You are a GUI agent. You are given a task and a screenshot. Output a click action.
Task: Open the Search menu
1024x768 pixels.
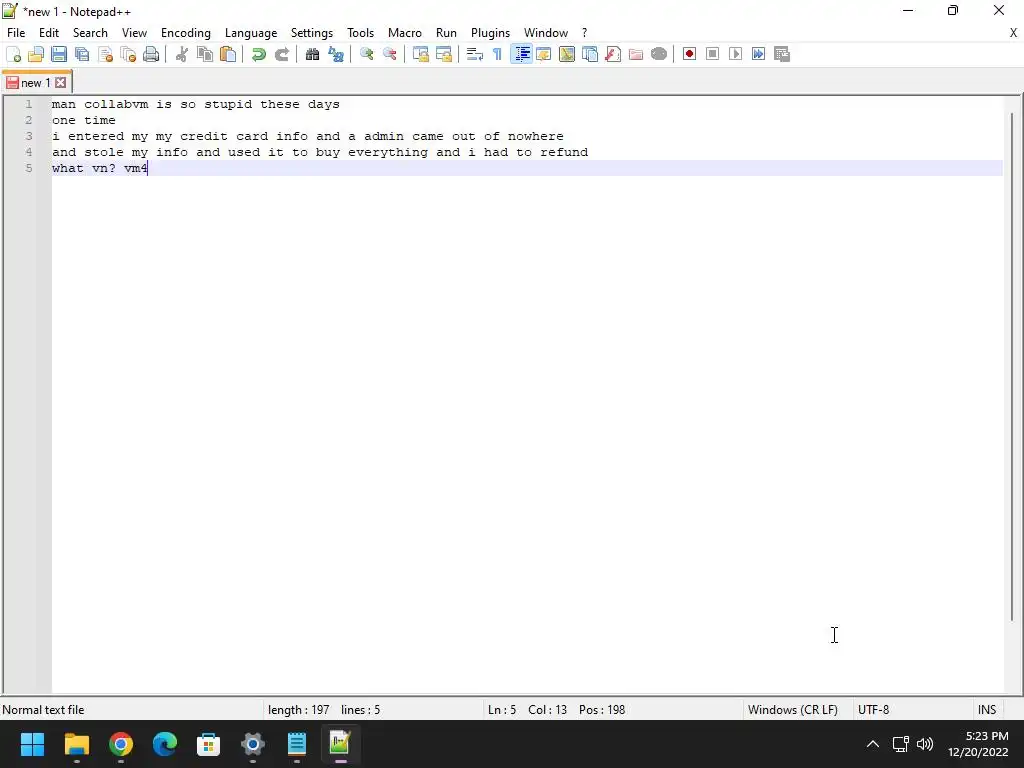90,33
